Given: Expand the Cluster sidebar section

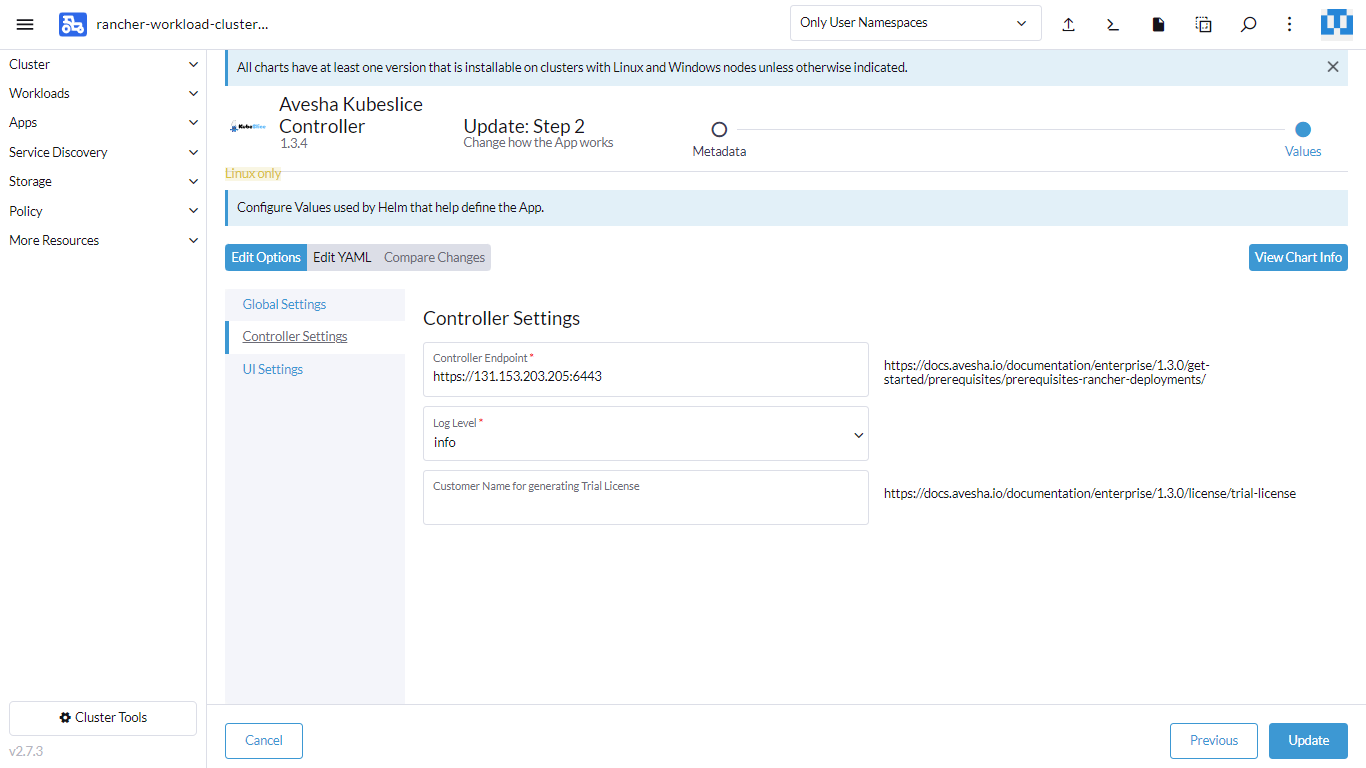Looking at the screenshot, I should coord(103,64).
